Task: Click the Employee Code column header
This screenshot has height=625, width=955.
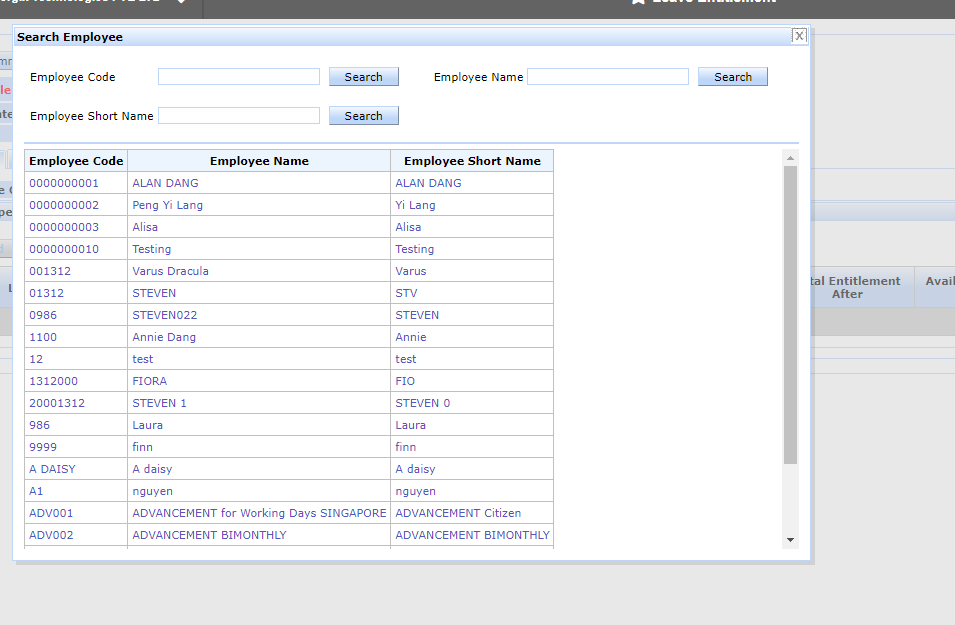Action: click(76, 161)
